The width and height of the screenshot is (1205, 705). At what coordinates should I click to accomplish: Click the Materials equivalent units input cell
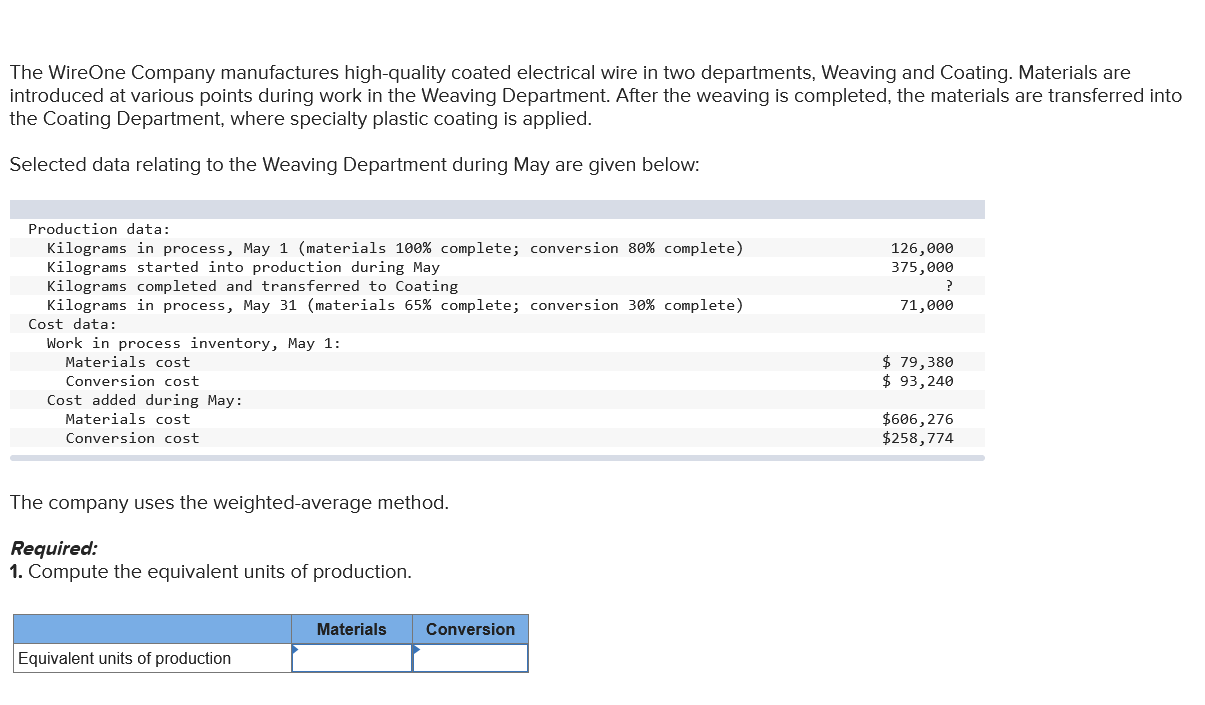352,658
